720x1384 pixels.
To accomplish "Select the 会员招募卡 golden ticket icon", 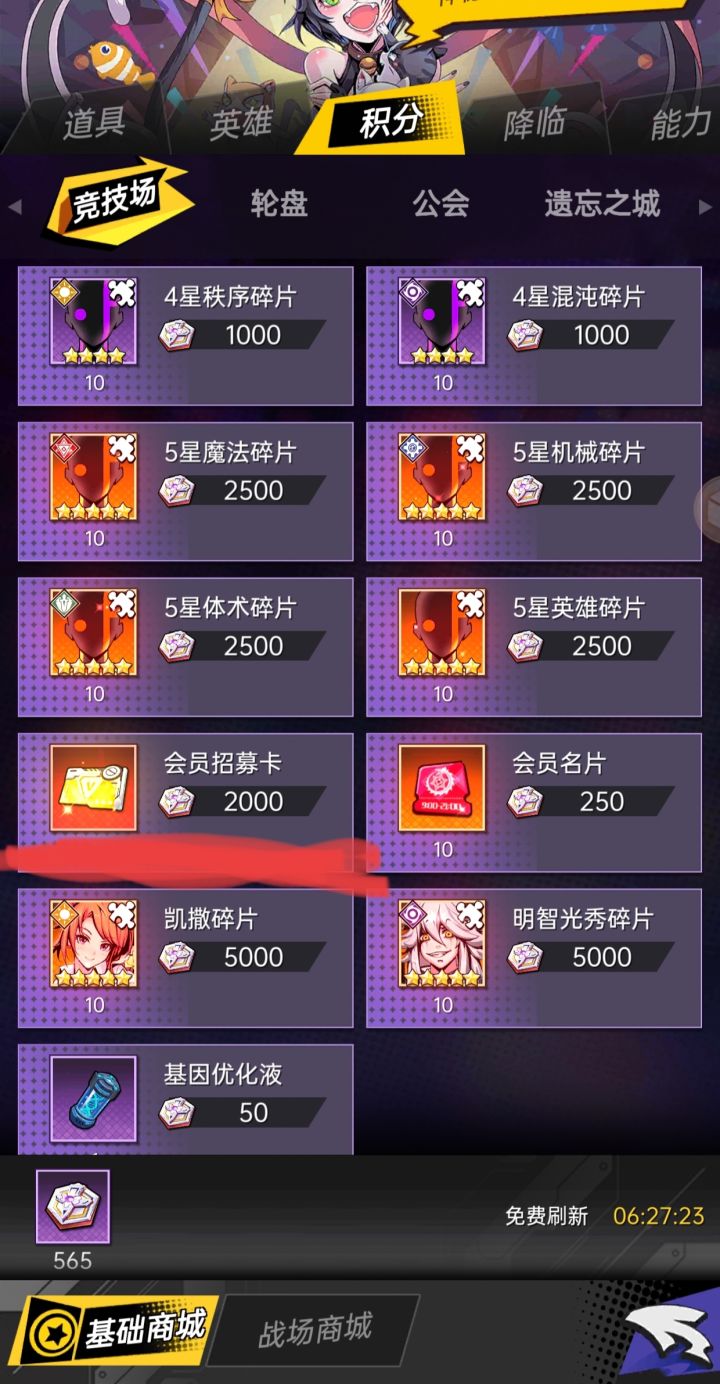I will 94,789.
